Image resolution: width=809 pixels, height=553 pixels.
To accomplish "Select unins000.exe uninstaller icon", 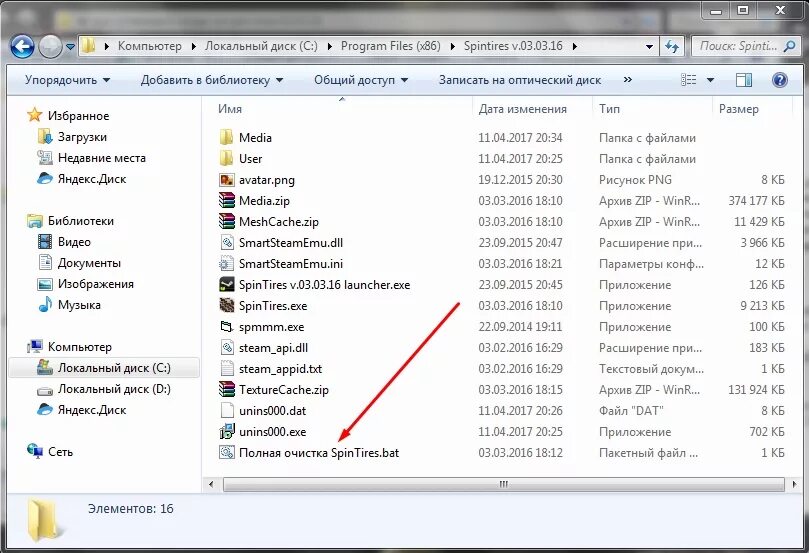I will click(226, 432).
